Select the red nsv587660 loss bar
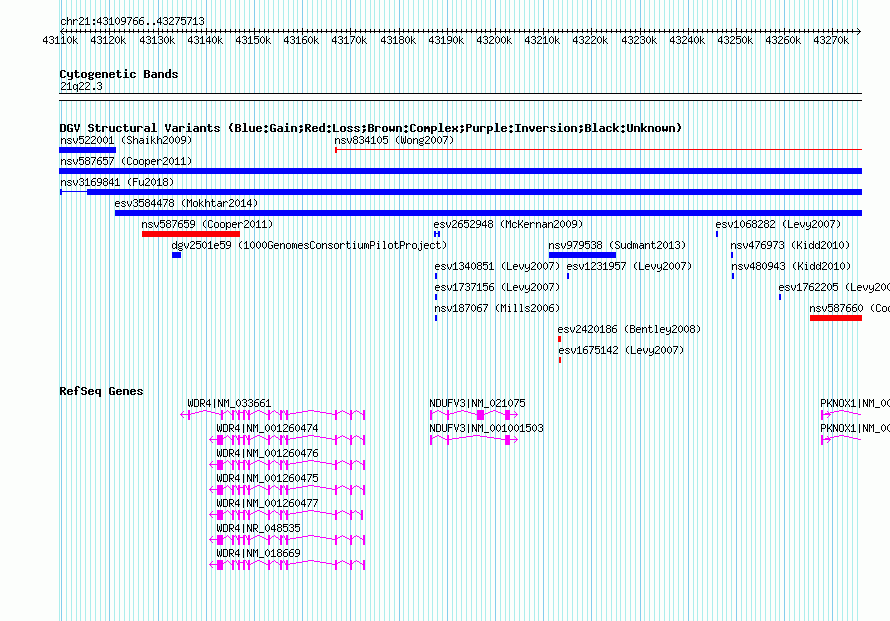890x621 pixels. 836,318
